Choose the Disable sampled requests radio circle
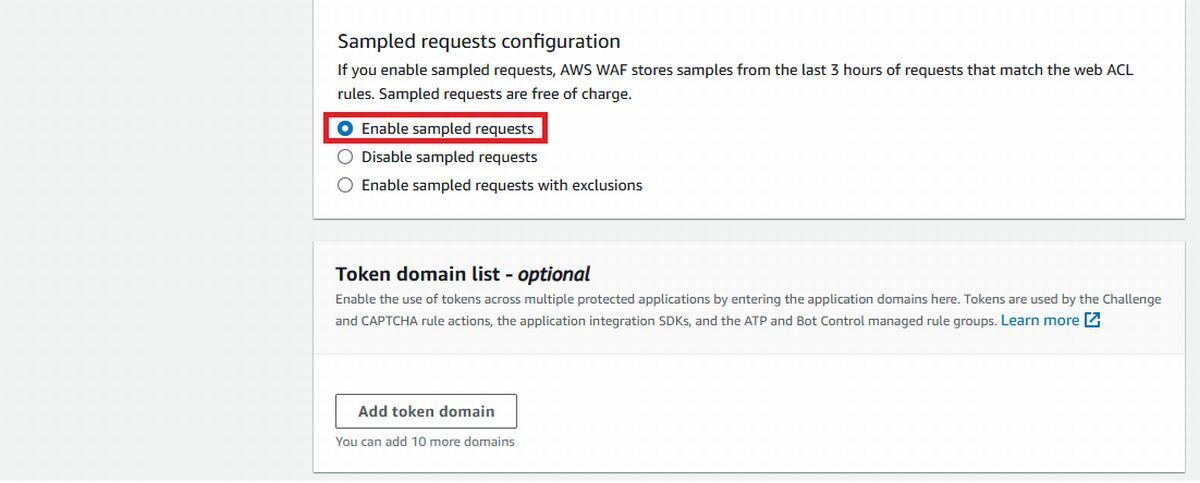This screenshot has width=1200, height=483. (345, 157)
